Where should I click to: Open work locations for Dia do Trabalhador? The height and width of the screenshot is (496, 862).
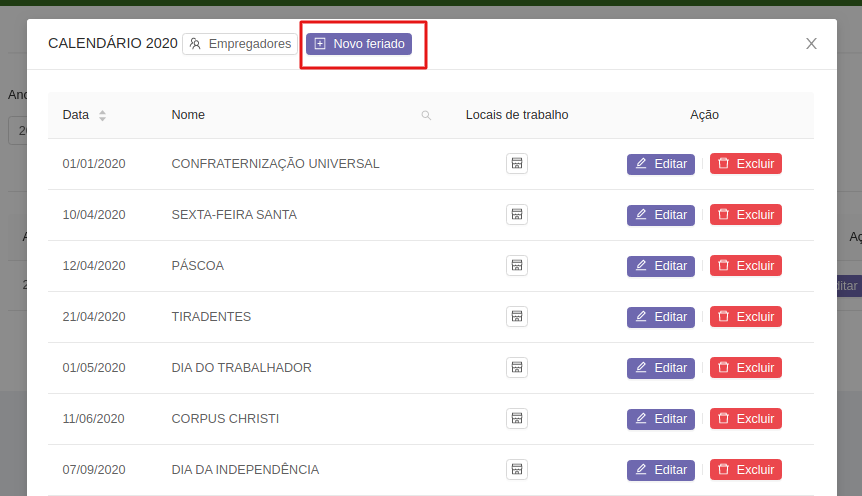[x=516, y=368]
